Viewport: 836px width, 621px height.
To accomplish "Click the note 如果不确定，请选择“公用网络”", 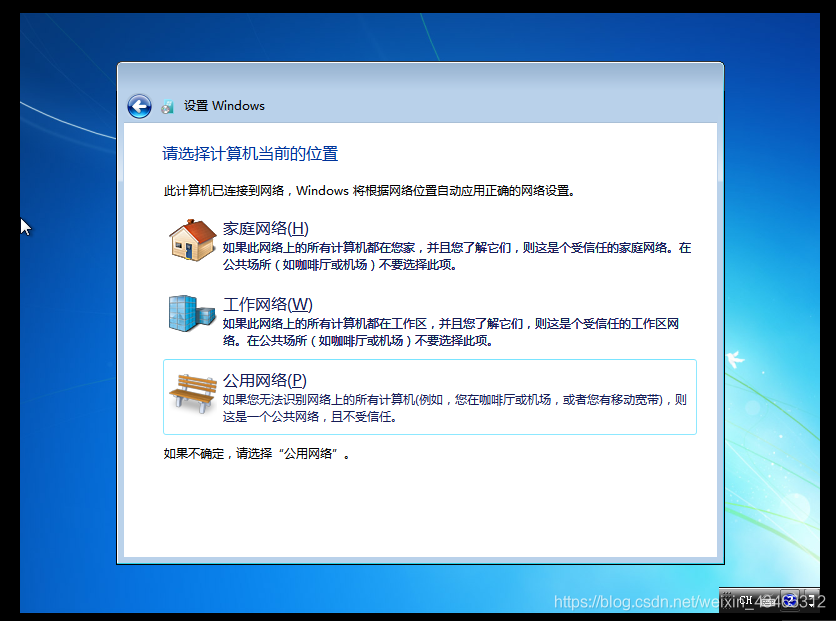I will point(256,454).
